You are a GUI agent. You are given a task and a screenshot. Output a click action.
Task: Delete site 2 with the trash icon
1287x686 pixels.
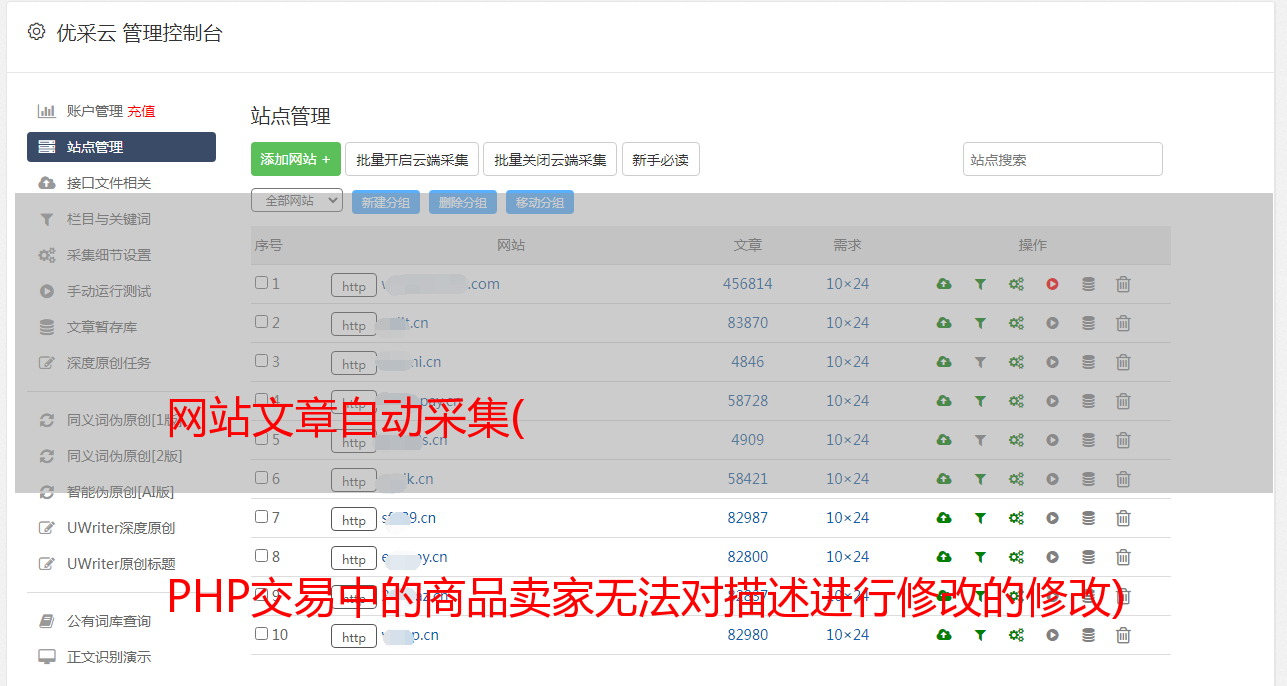click(x=1123, y=323)
